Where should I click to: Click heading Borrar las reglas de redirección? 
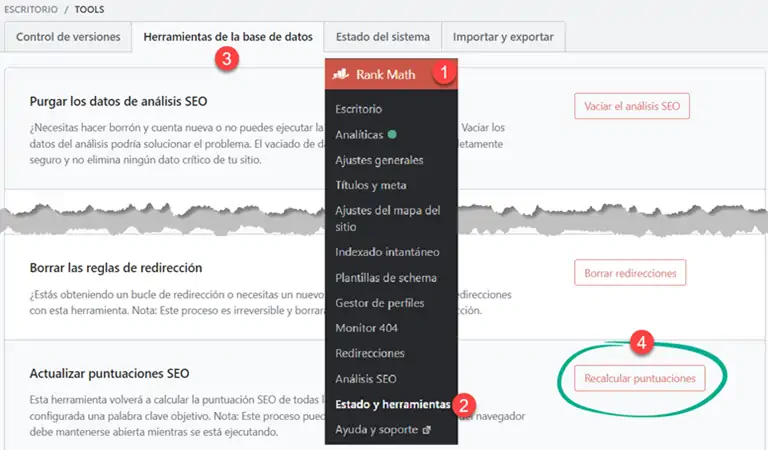pos(116,268)
